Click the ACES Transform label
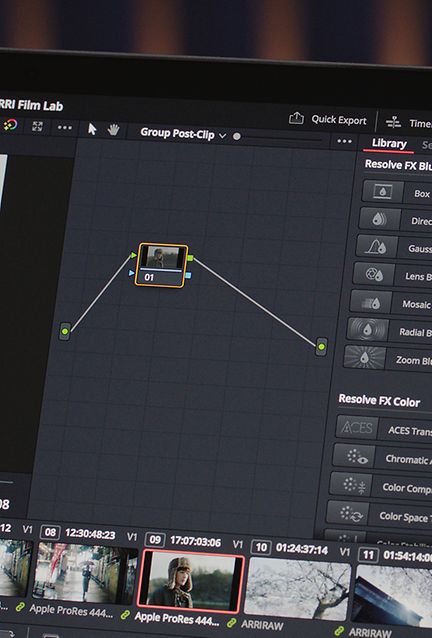 tap(410, 430)
